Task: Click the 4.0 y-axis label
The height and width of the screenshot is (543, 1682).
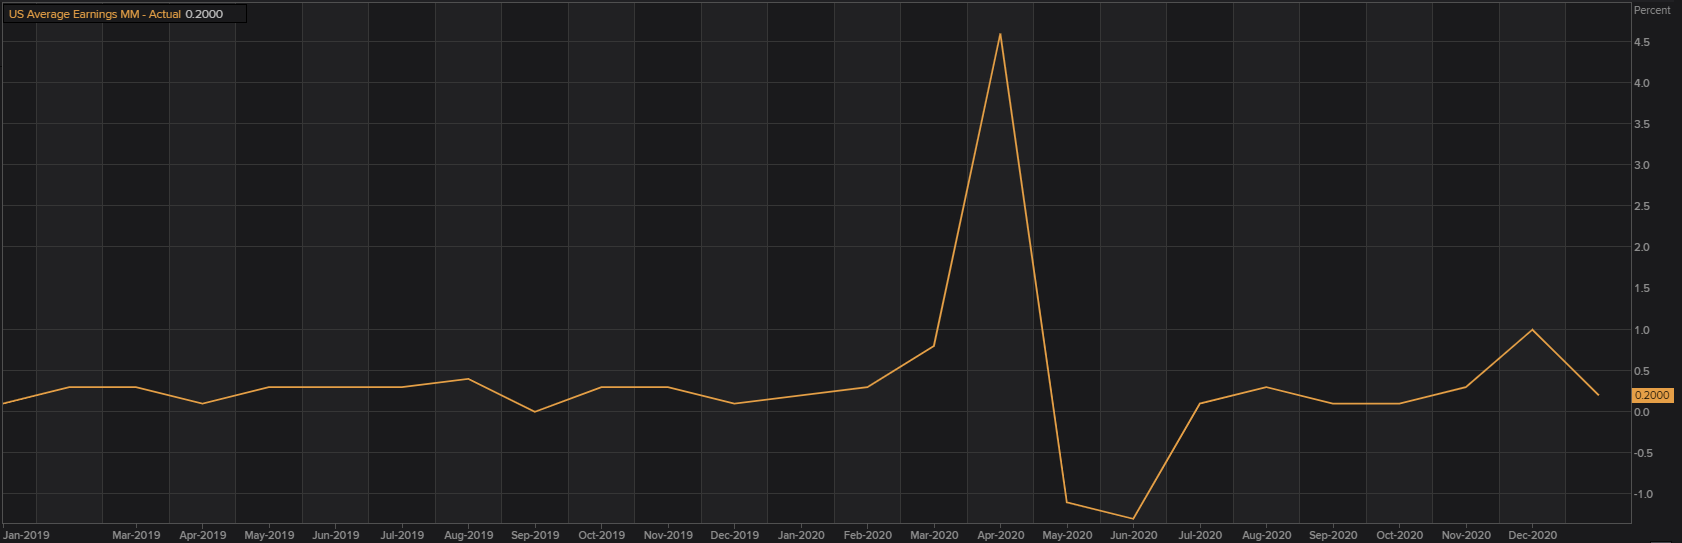Action: [1642, 83]
